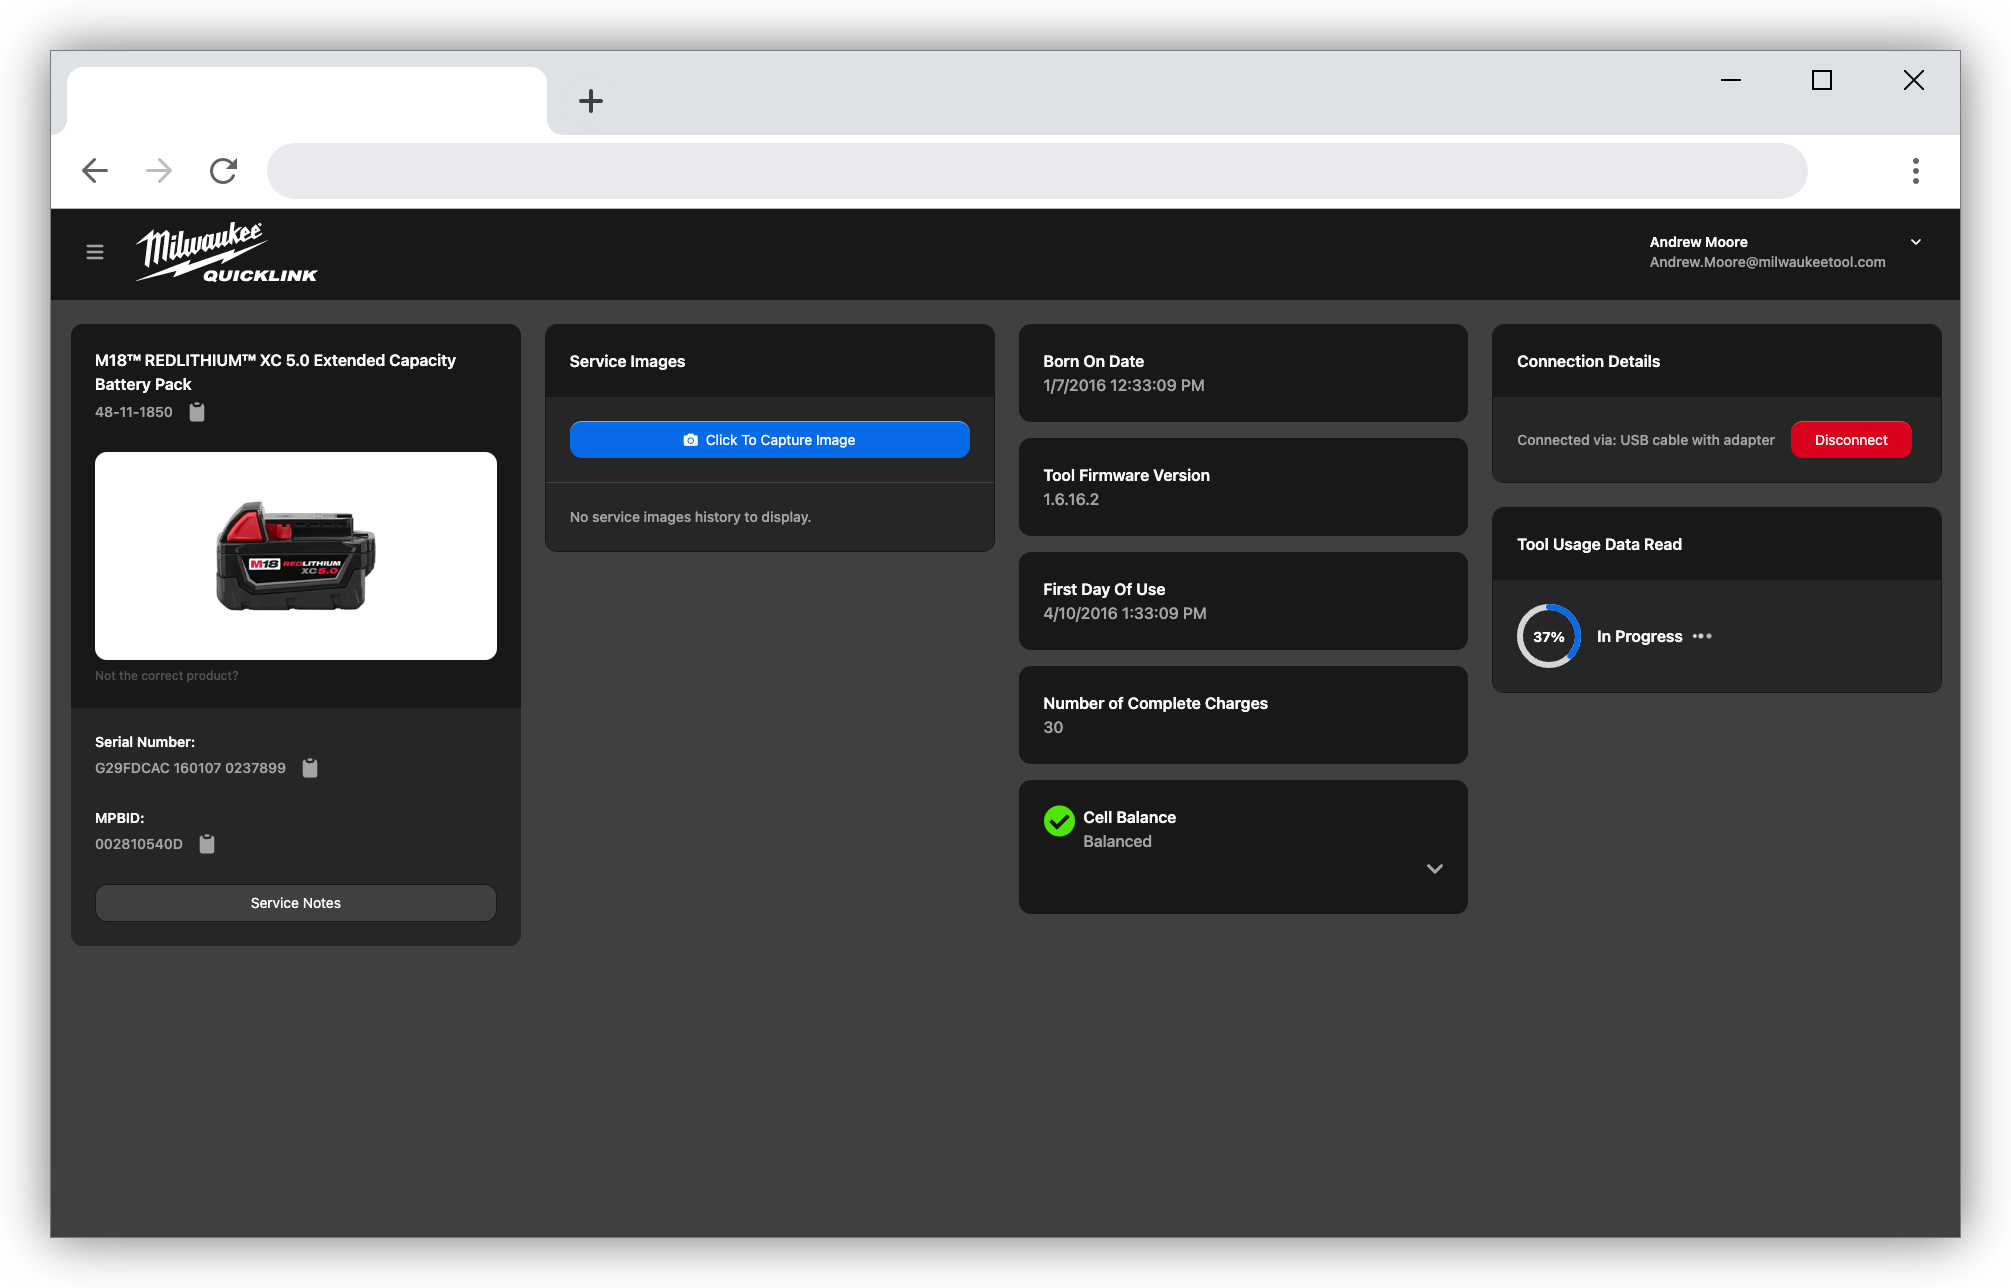Click the Service Images heading
This screenshot has height=1288, width=2011.
coord(627,361)
